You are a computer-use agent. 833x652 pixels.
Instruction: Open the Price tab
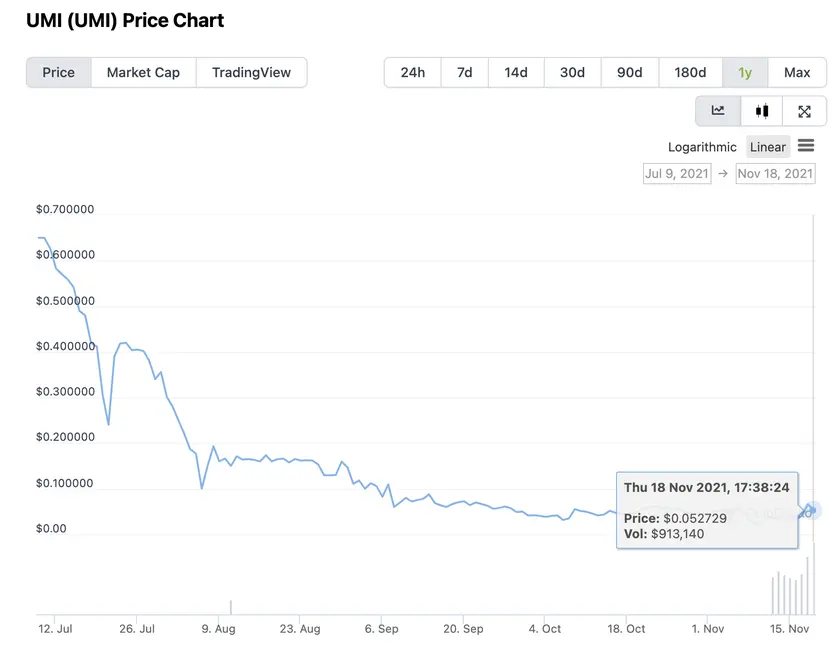(59, 72)
